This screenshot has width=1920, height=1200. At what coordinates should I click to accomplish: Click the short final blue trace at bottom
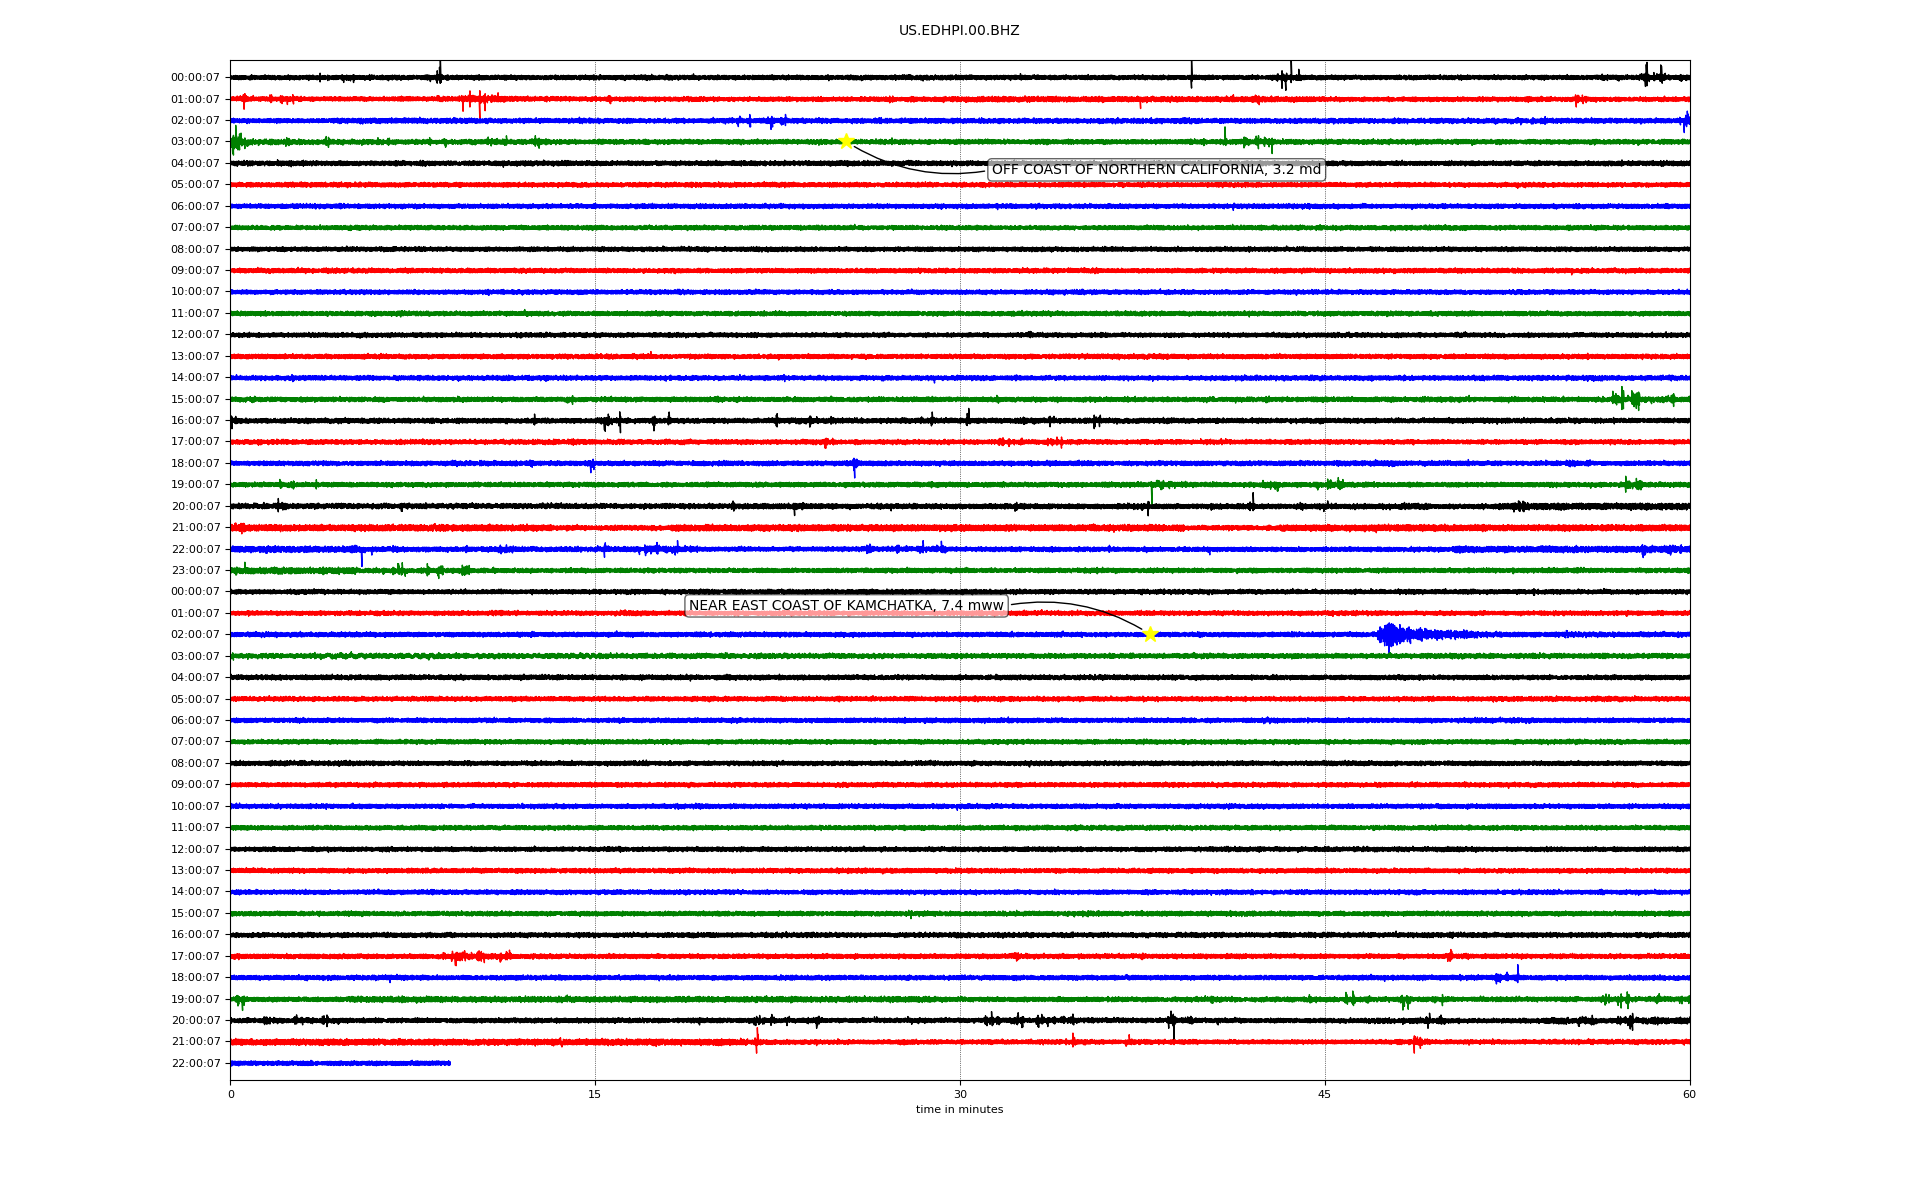click(x=340, y=1063)
